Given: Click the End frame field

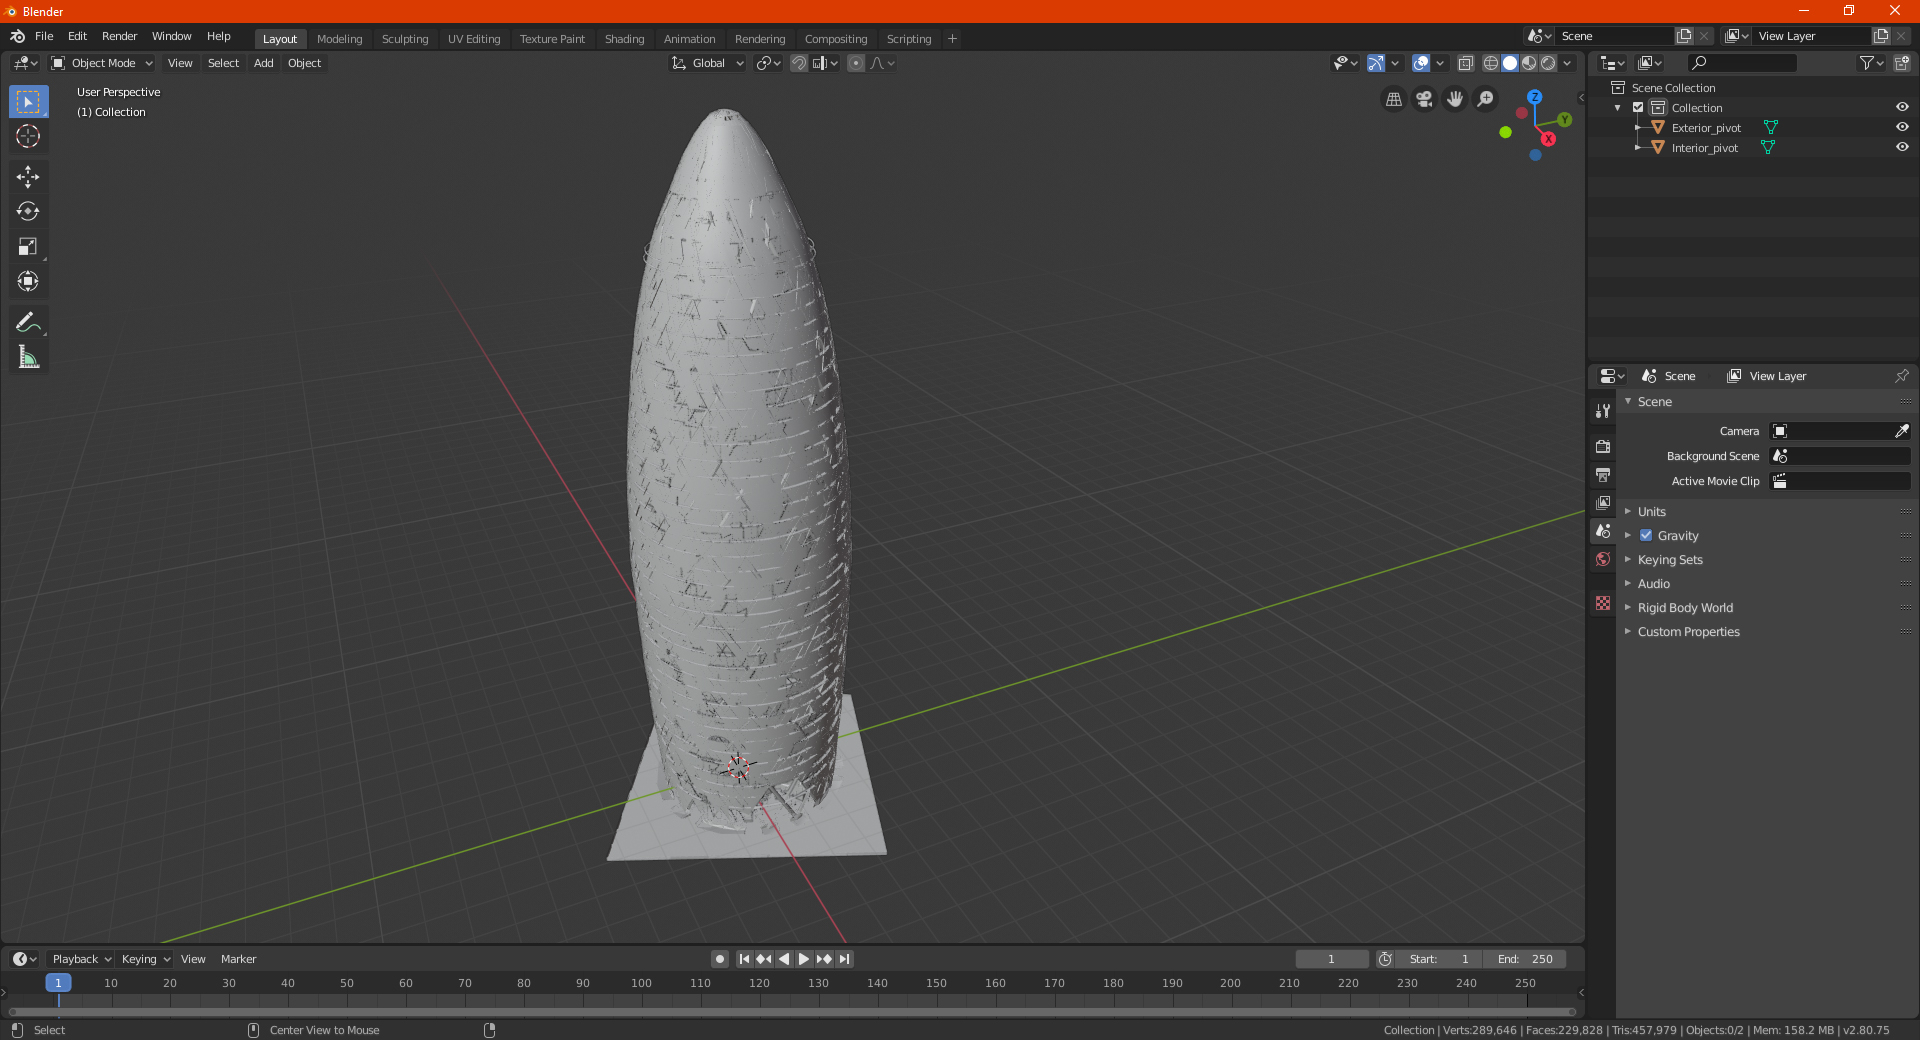Looking at the screenshot, I should pyautogui.click(x=1525, y=959).
